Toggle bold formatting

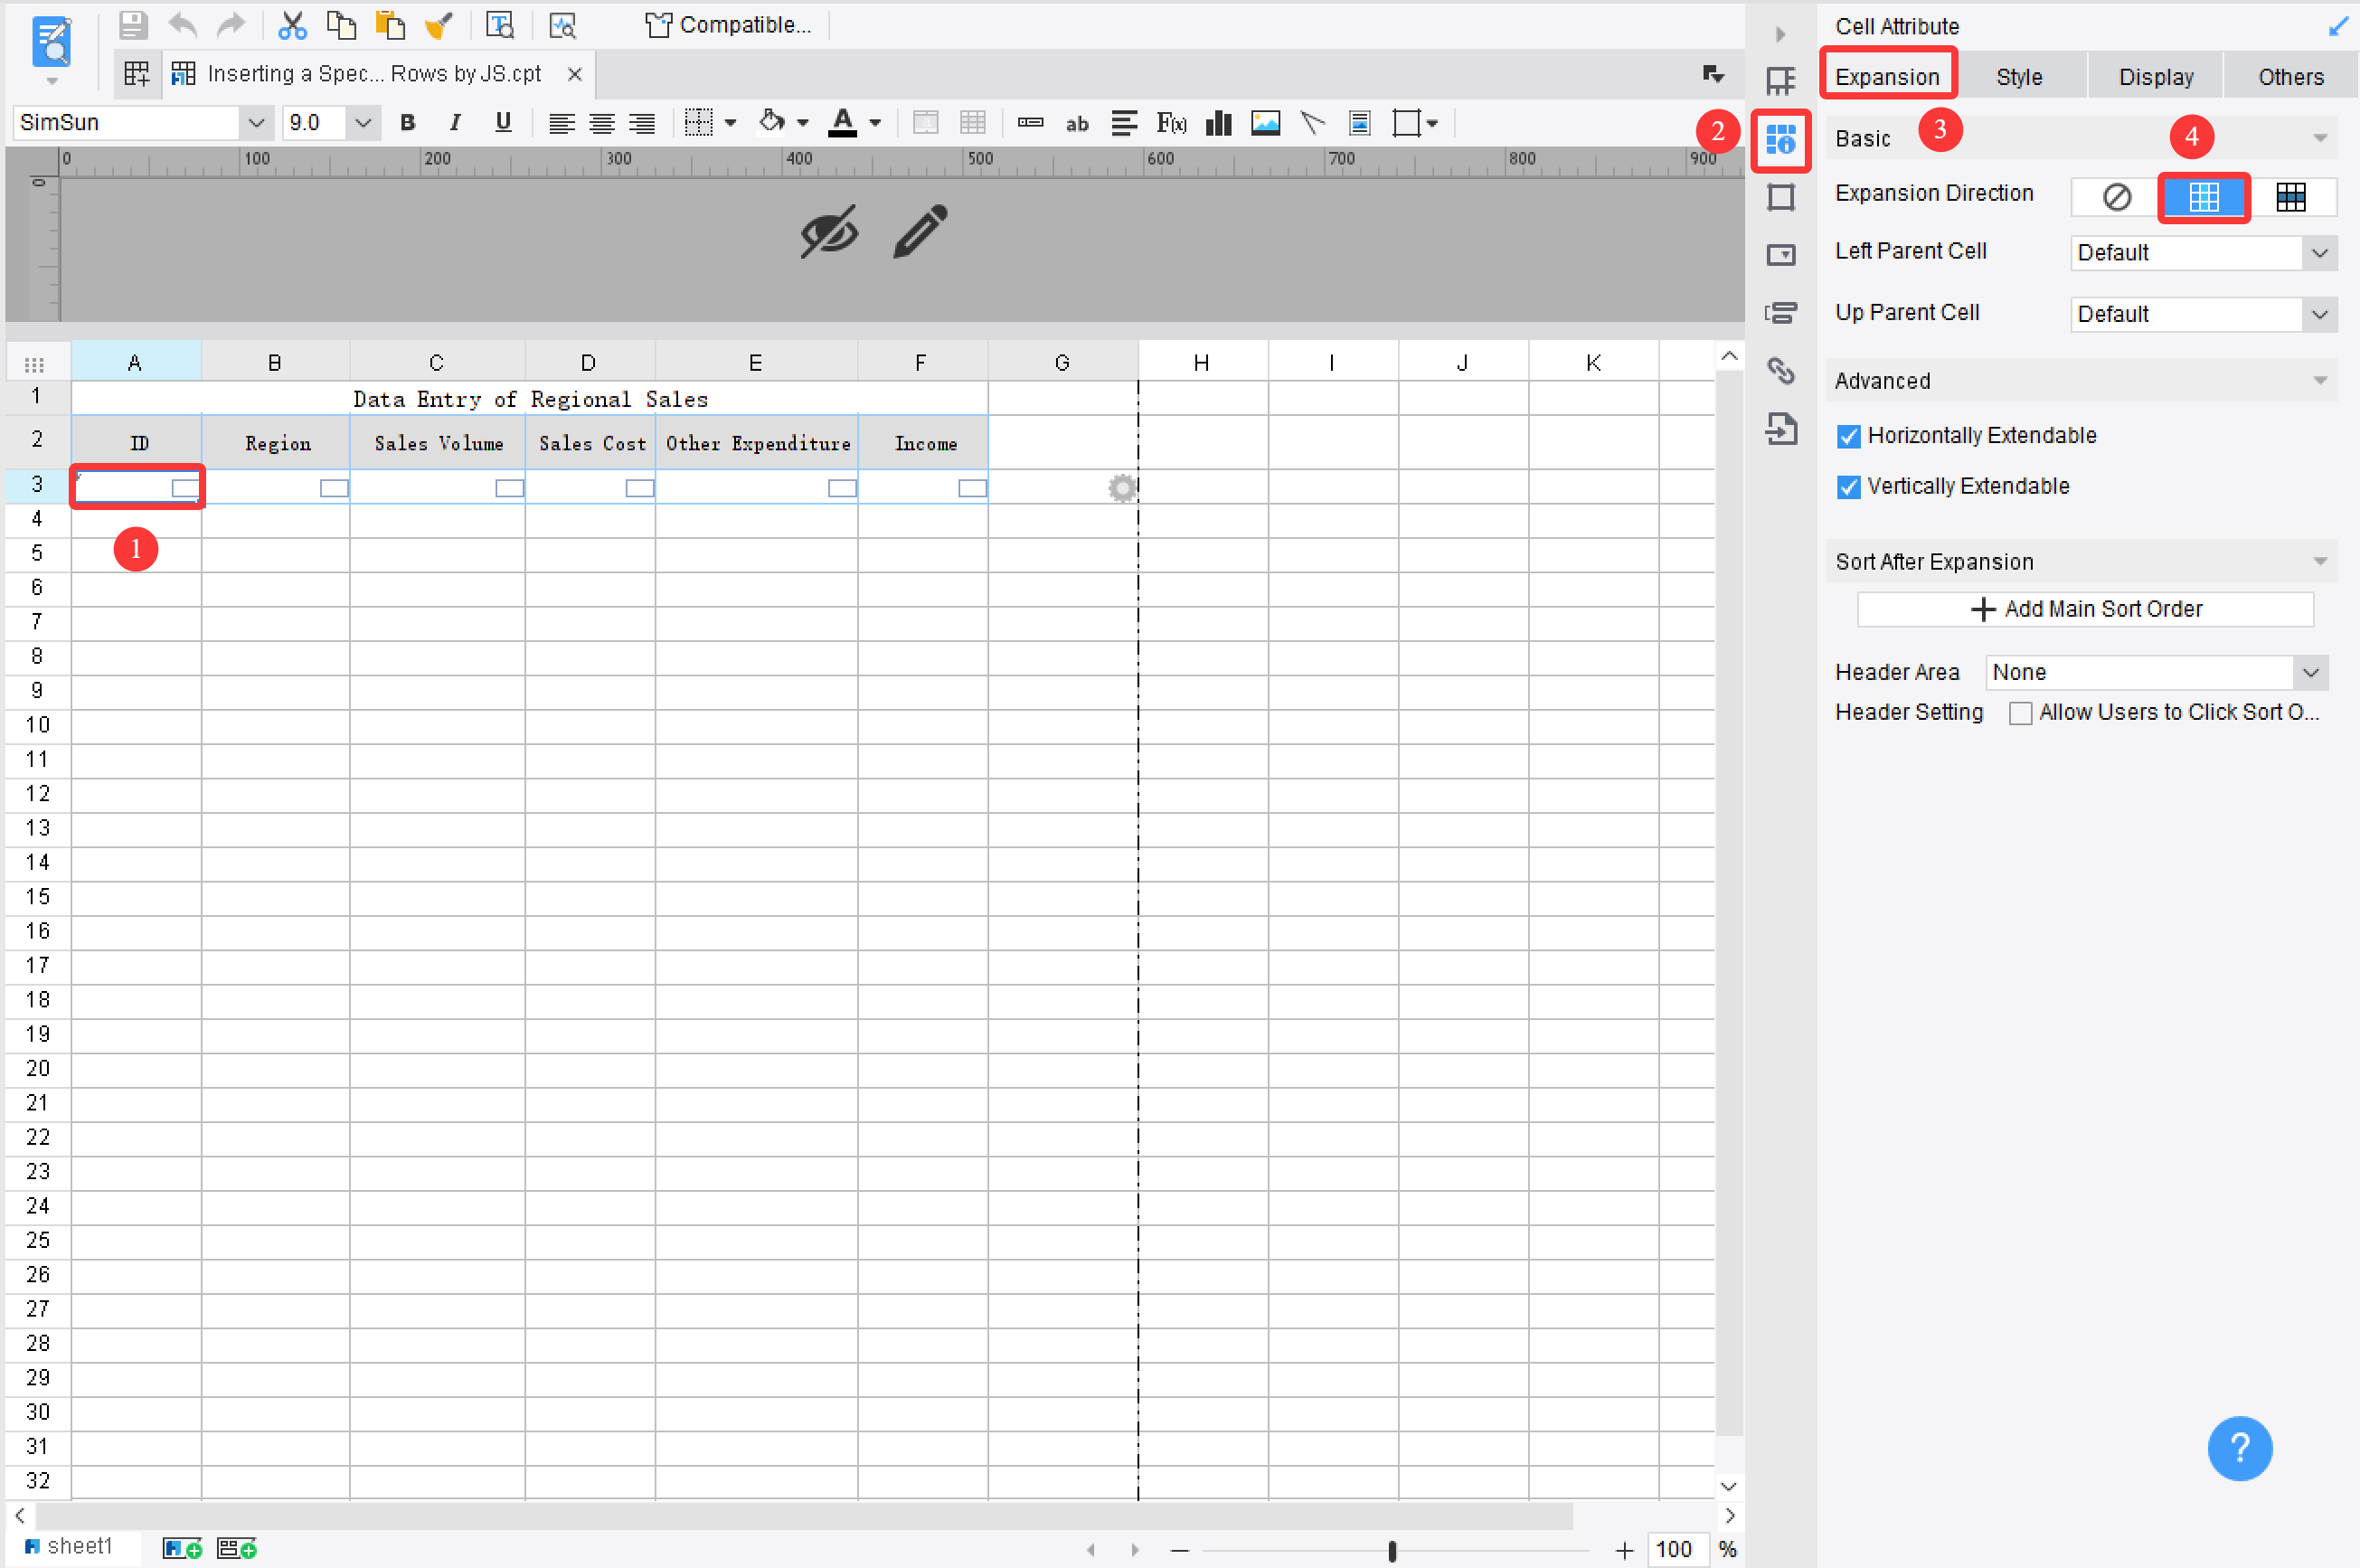pos(408,122)
